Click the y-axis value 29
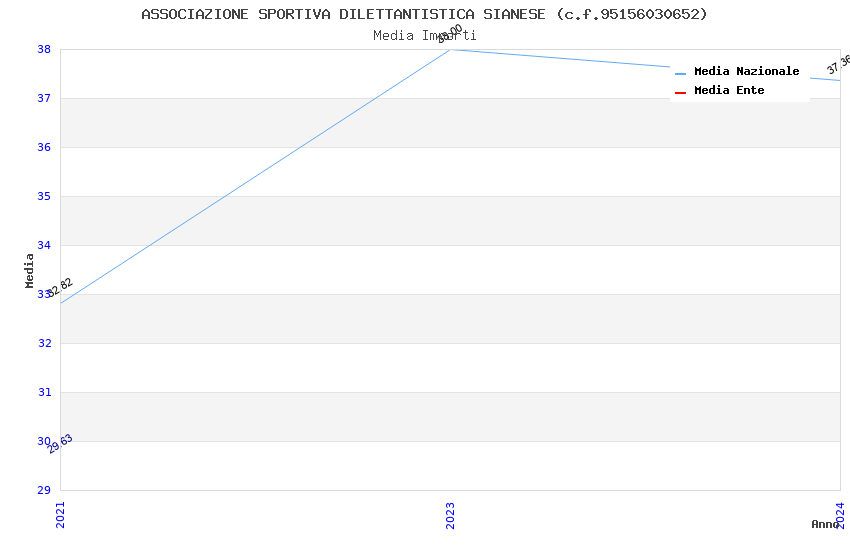 (x=44, y=490)
